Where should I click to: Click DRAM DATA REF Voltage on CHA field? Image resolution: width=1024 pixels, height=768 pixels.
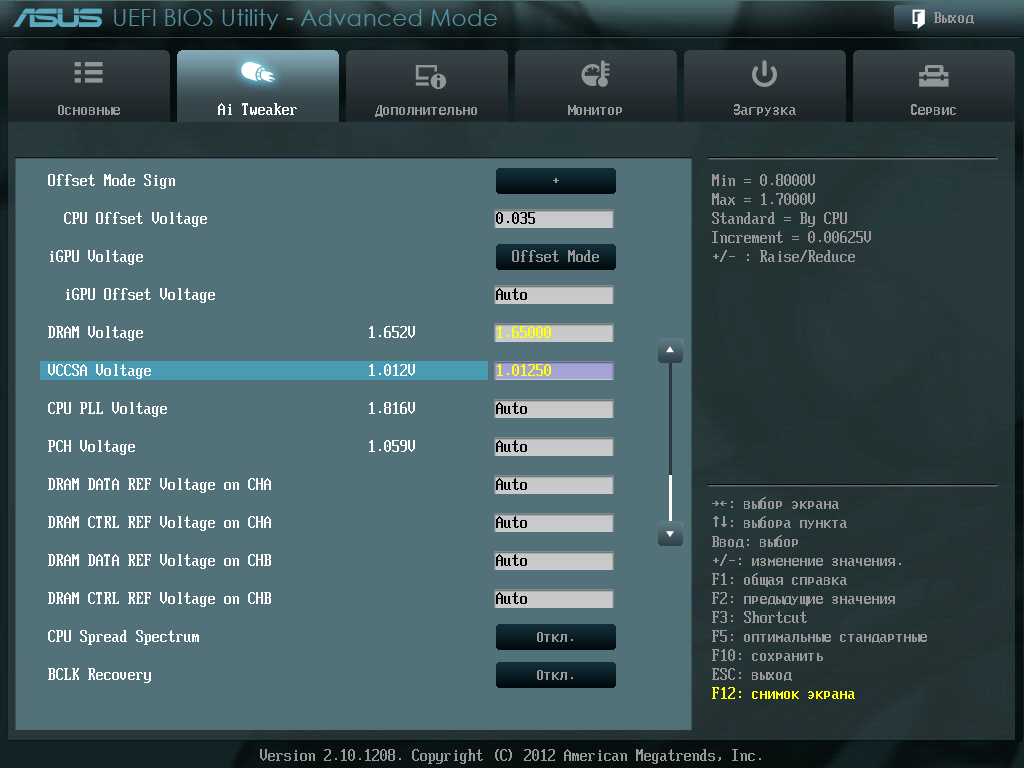click(x=554, y=485)
